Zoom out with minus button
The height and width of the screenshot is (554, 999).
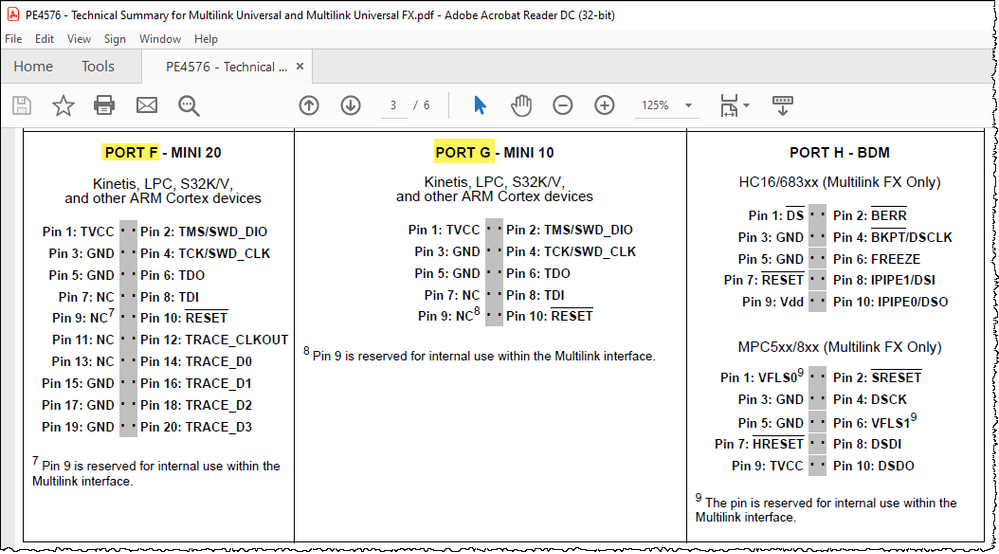pos(563,105)
